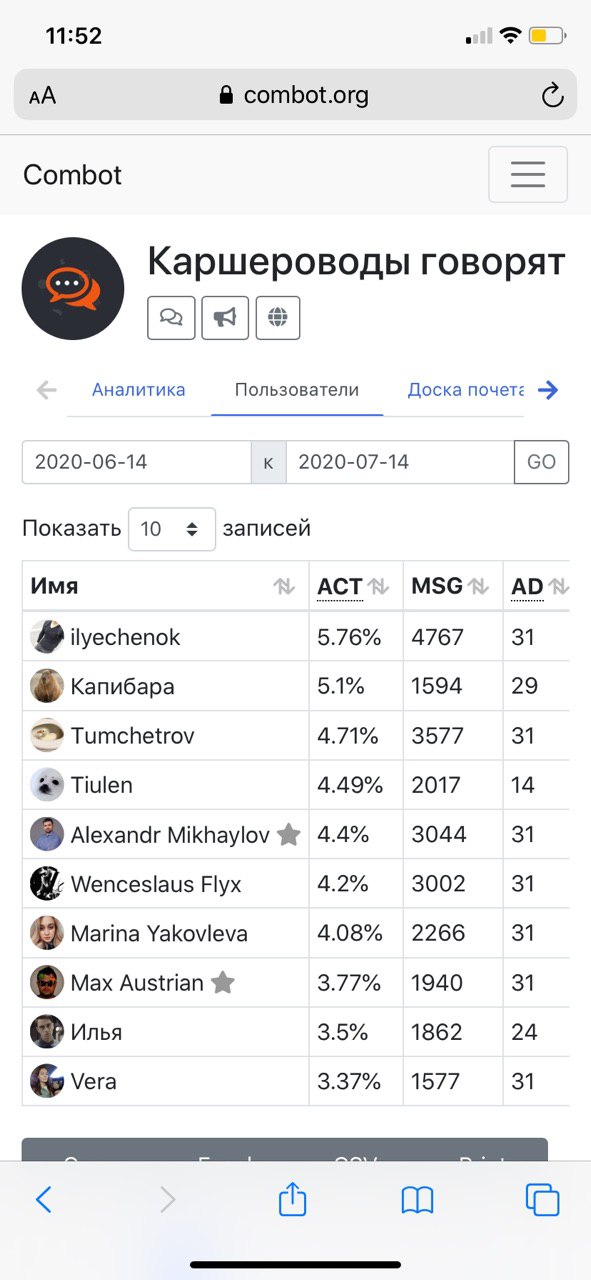Sort table by ACT column
Viewport: 591px width, 1280px height.
click(355, 587)
